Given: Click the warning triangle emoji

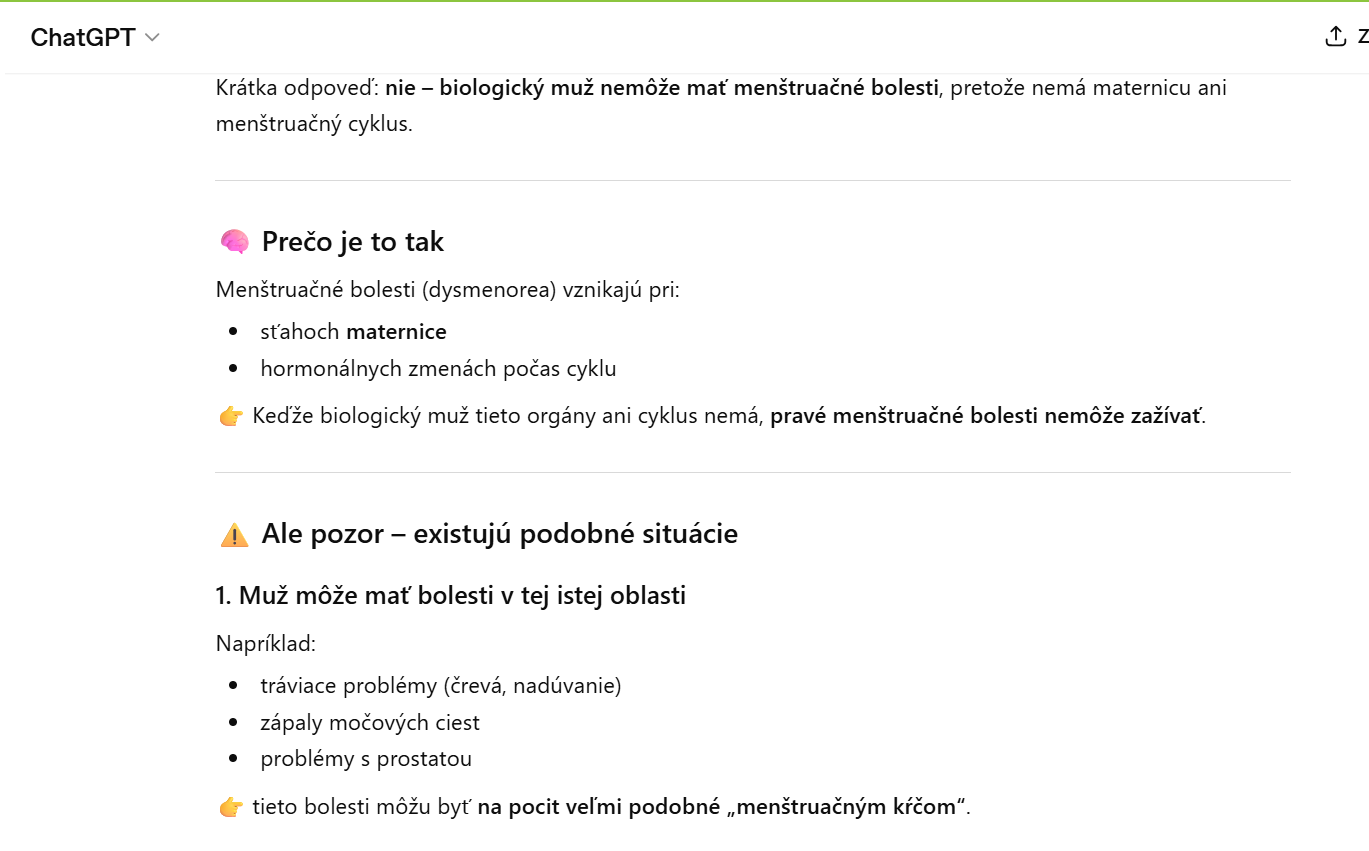Looking at the screenshot, I should [234, 535].
